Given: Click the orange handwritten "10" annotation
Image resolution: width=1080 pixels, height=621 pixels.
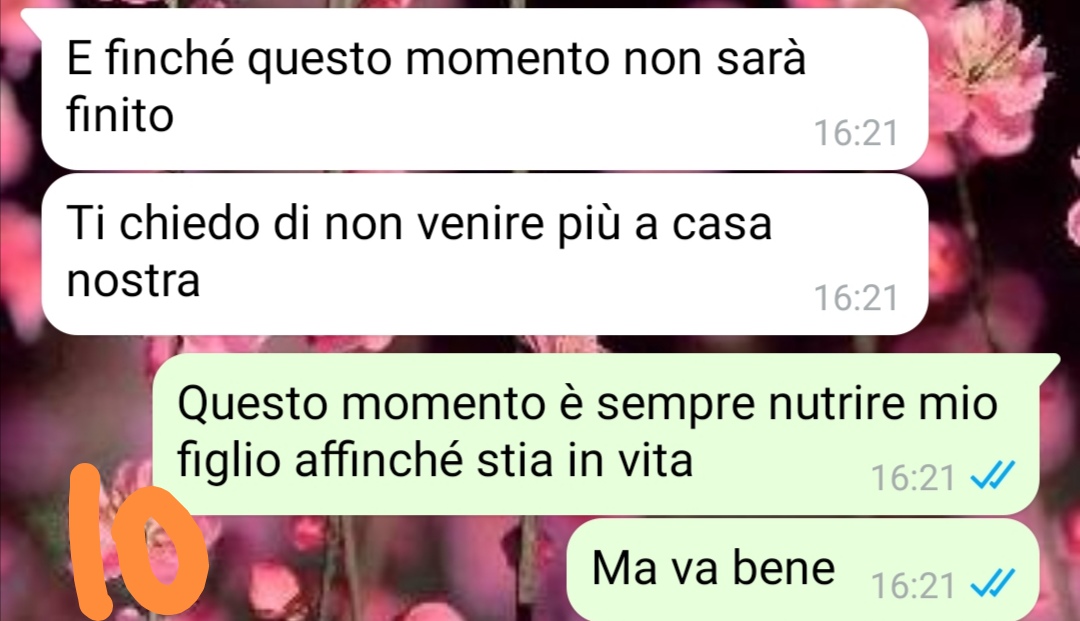Looking at the screenshot, I should [138, 541].
